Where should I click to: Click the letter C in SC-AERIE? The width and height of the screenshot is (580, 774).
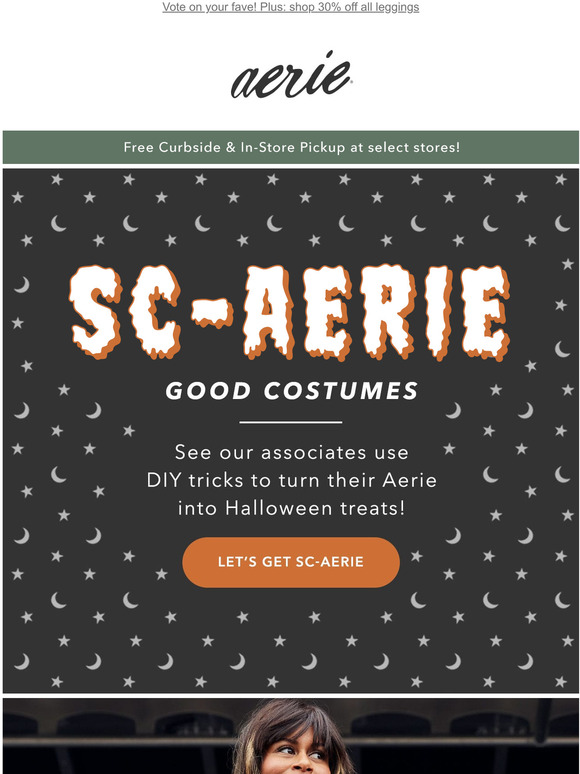[x=156, y=312]
